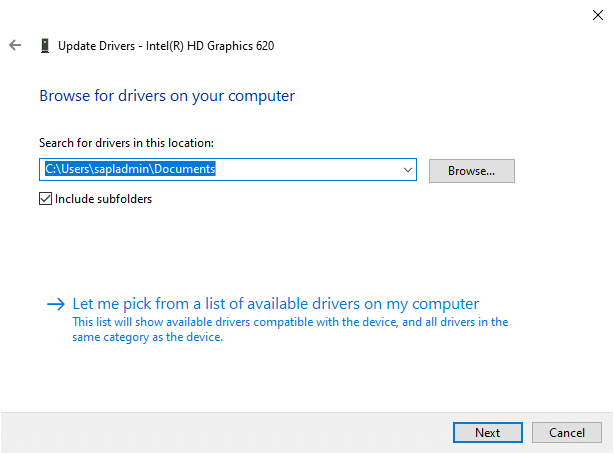Click the device icon beside Update Drivers
The height and width of the screenshot is (454, 614).
click(x=45, y=46)
